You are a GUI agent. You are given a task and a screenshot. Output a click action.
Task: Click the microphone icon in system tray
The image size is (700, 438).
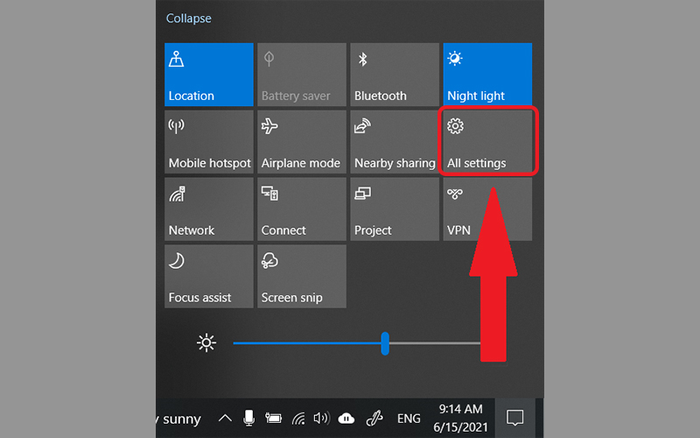248,418
